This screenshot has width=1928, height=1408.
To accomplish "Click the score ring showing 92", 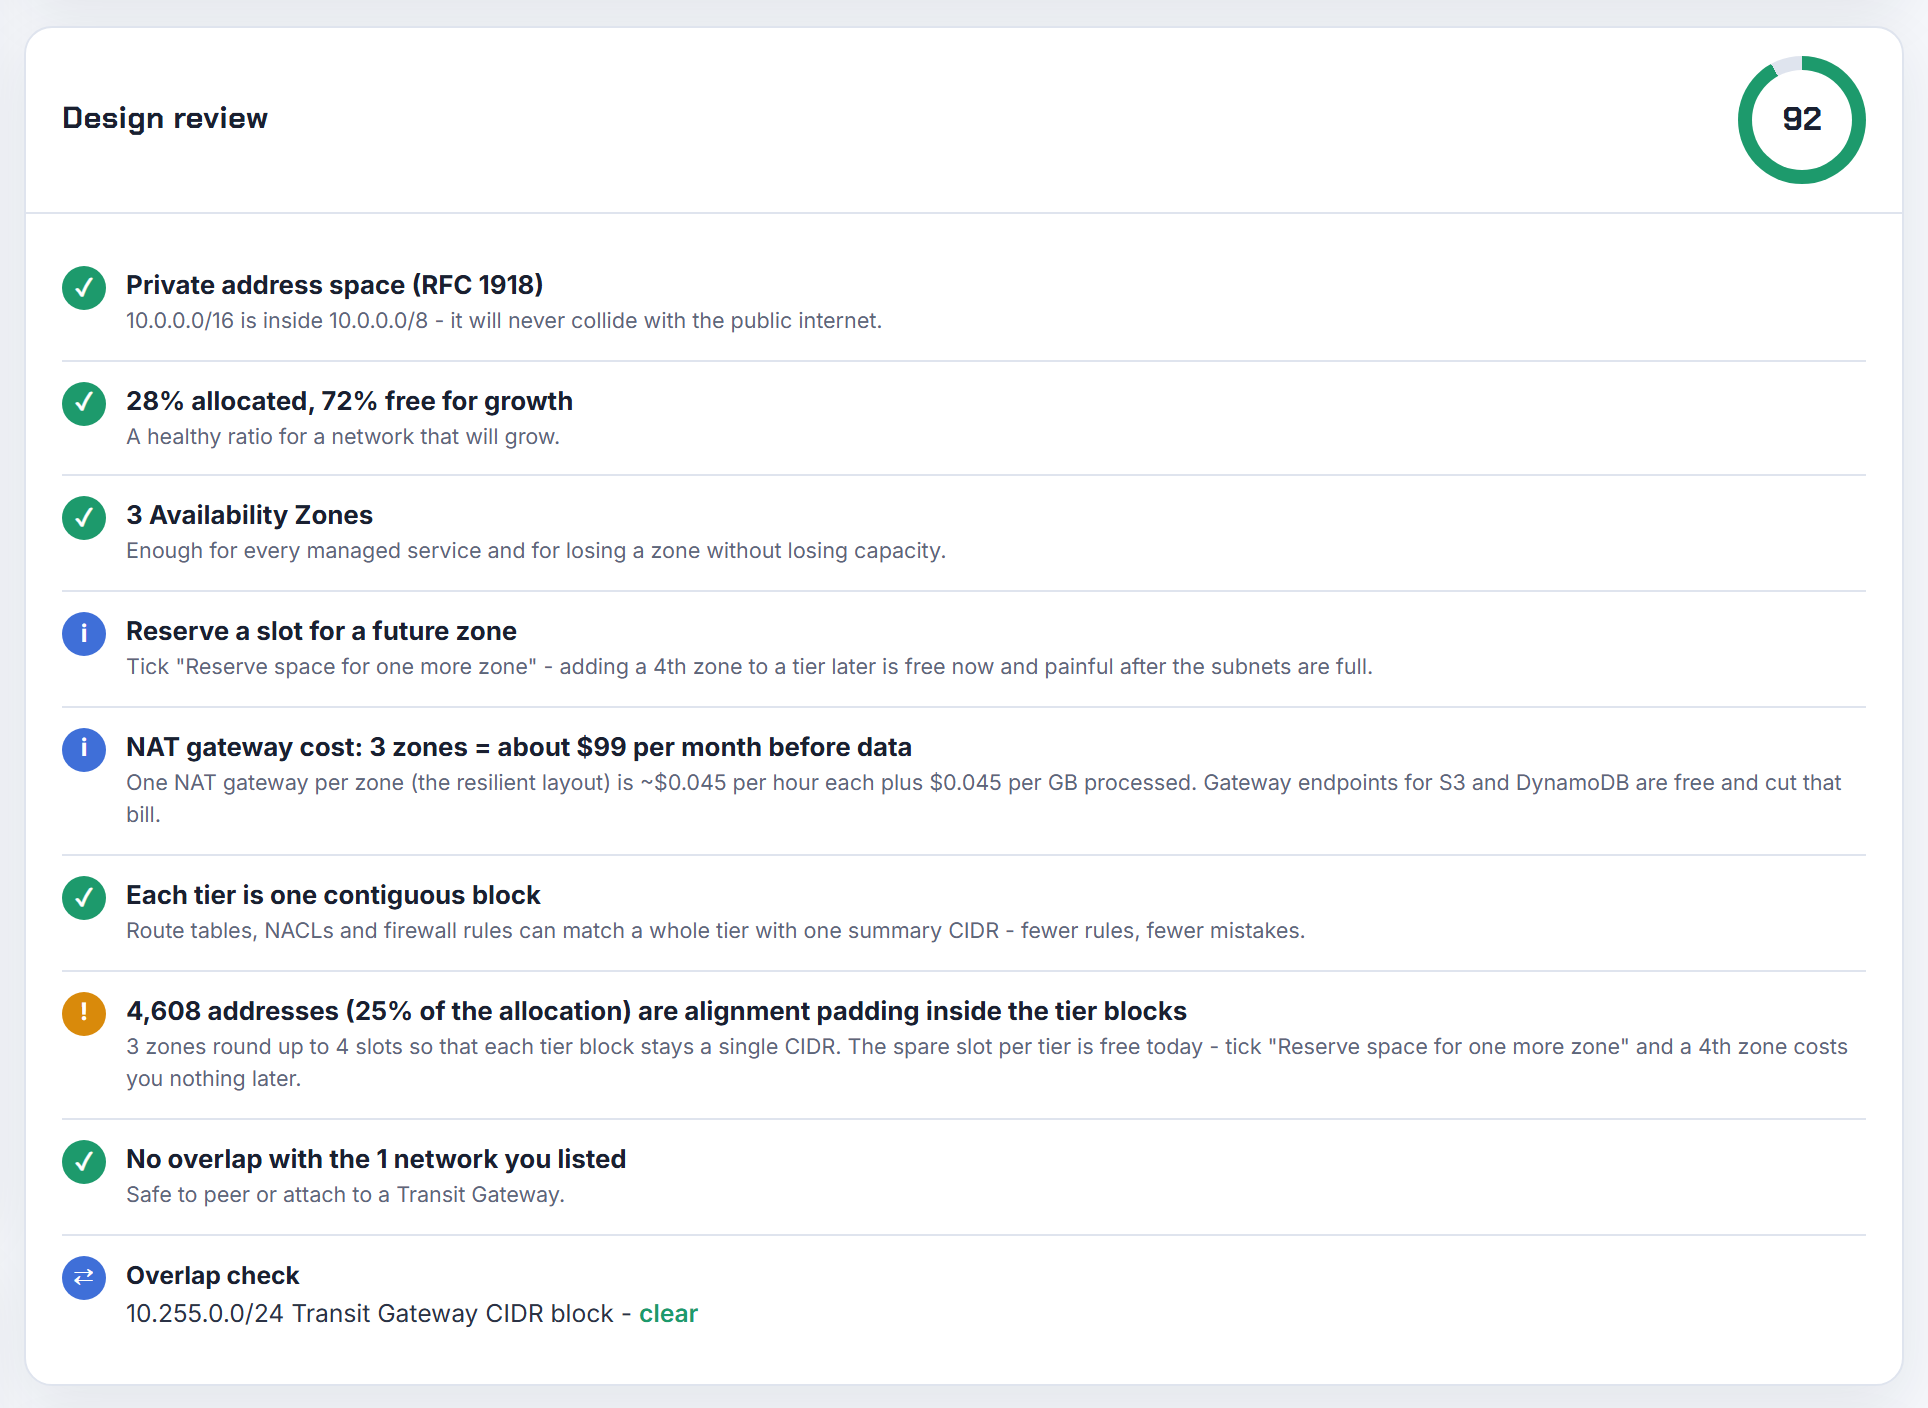I will tap(1801, 119).
